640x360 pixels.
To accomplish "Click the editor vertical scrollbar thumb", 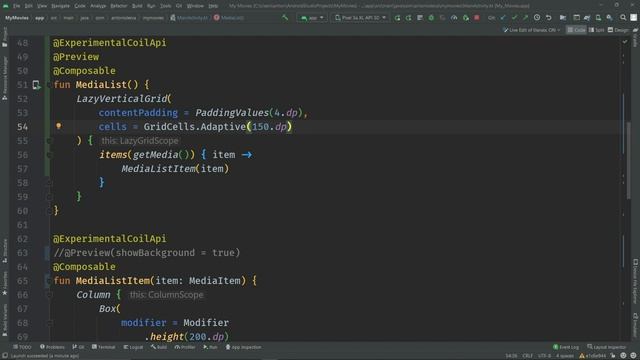I will pos(629,160).
